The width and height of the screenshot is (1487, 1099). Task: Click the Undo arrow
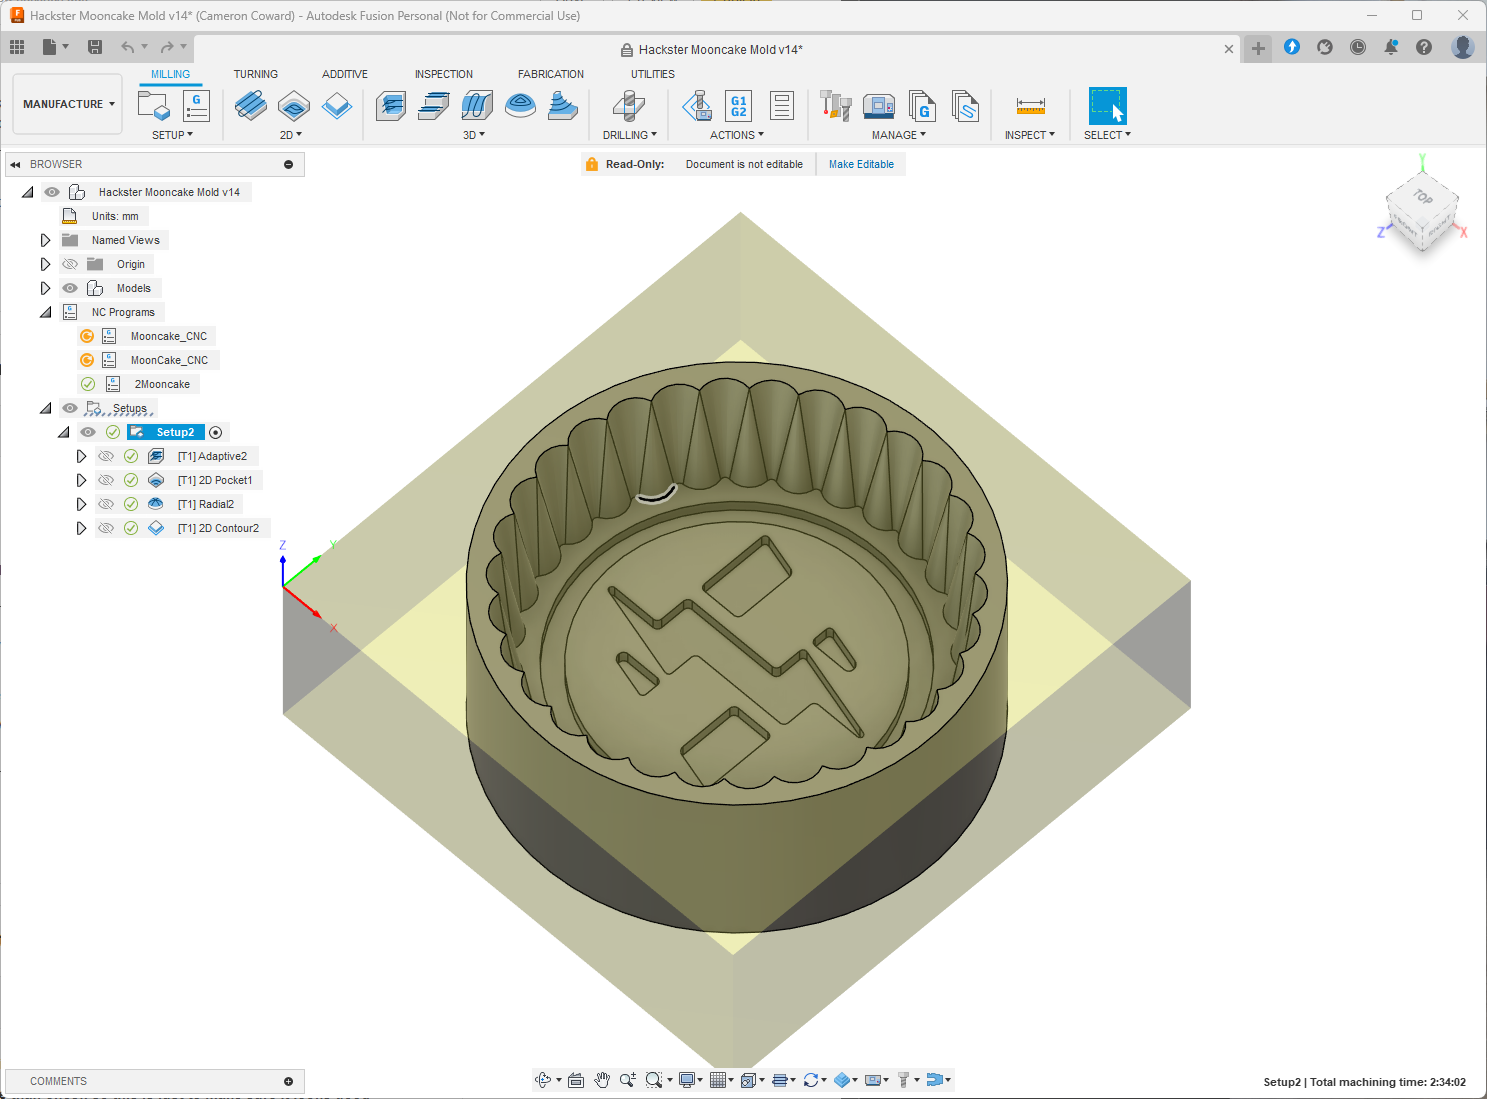(x=127, y=47)
